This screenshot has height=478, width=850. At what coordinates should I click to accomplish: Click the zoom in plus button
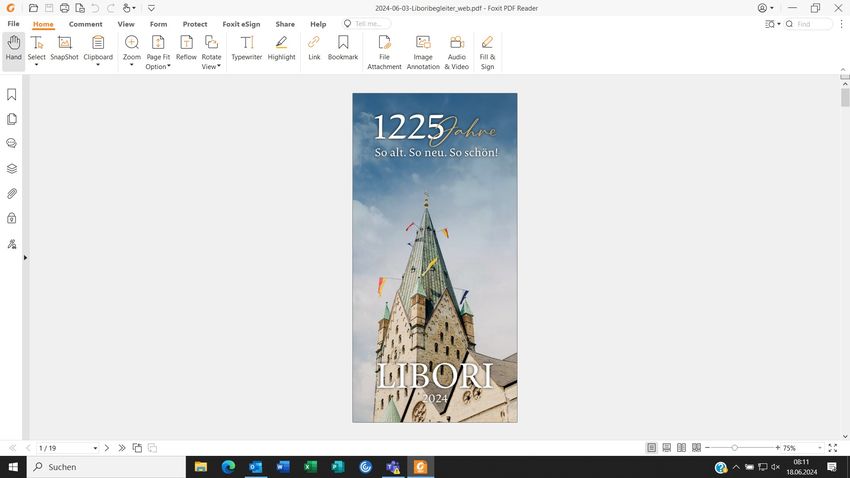777,448
